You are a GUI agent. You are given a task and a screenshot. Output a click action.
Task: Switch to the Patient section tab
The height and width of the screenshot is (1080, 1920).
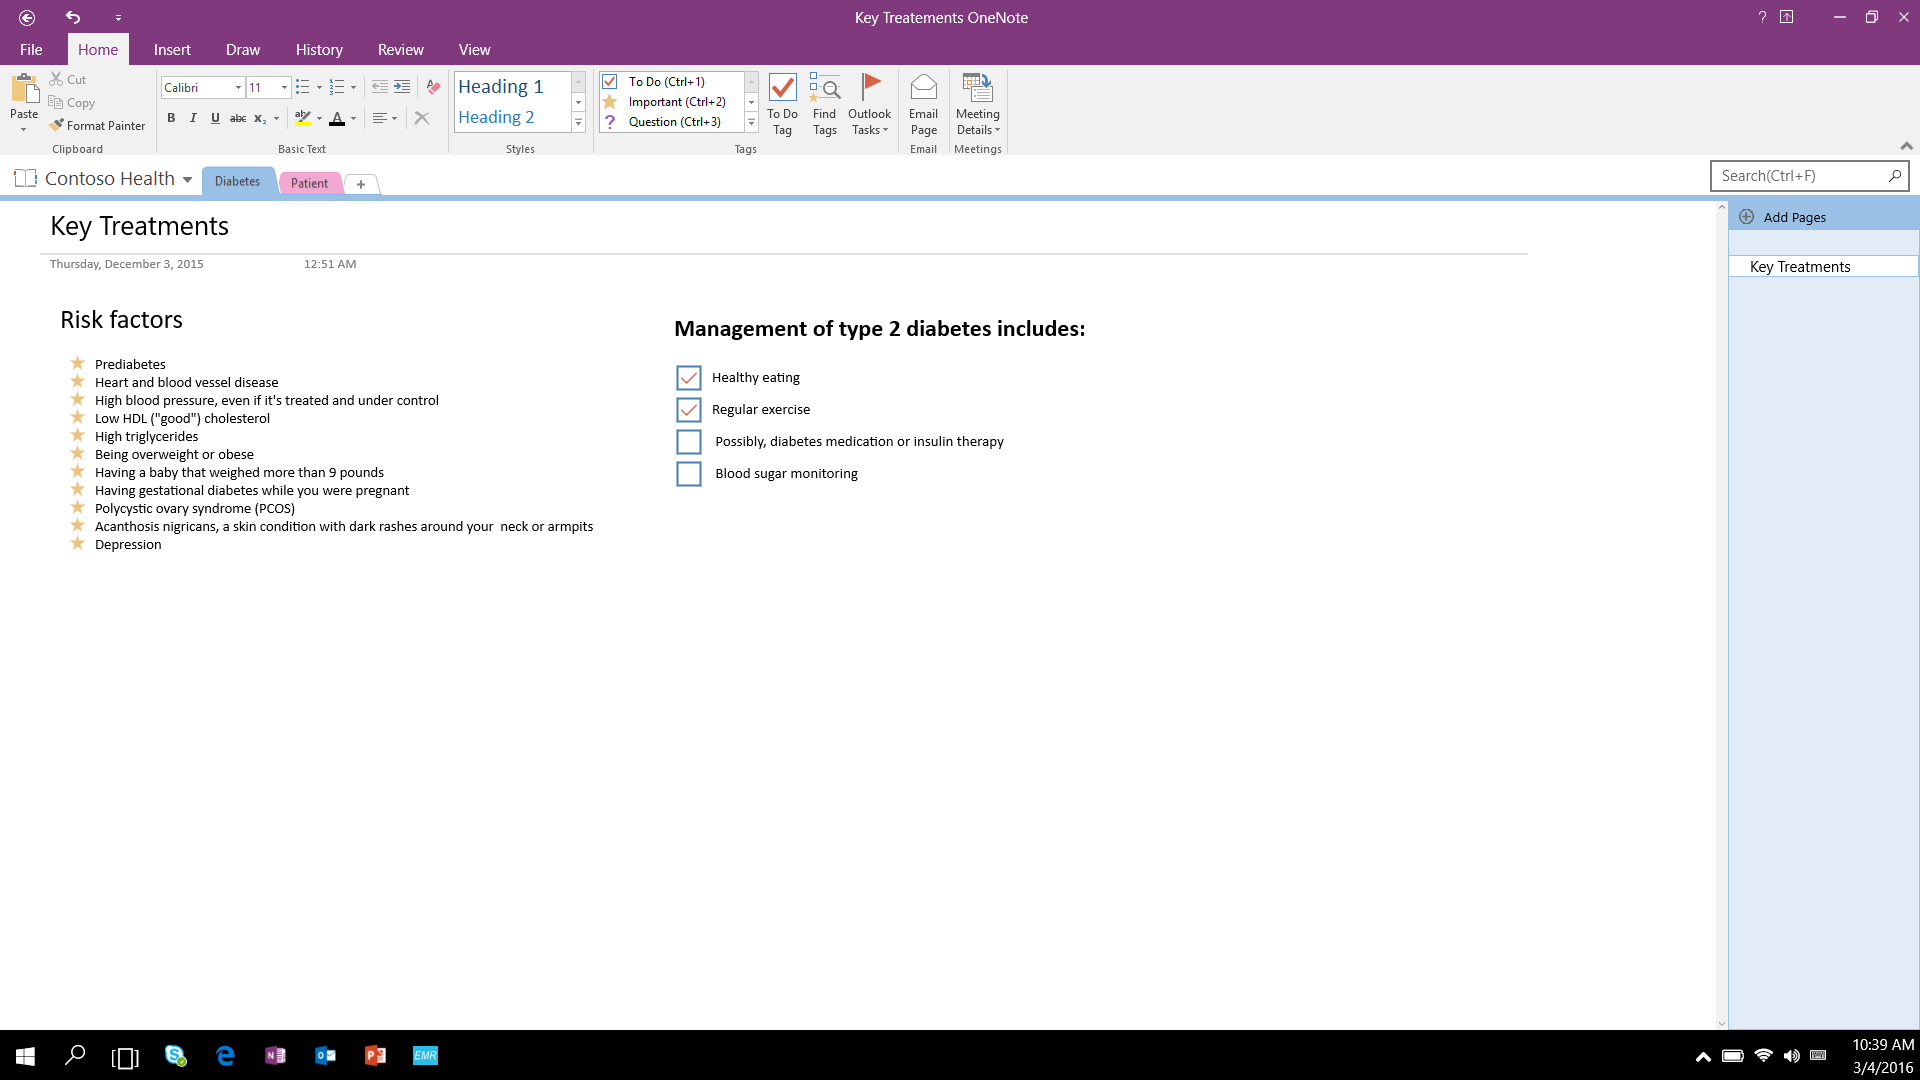pos(309,183)
